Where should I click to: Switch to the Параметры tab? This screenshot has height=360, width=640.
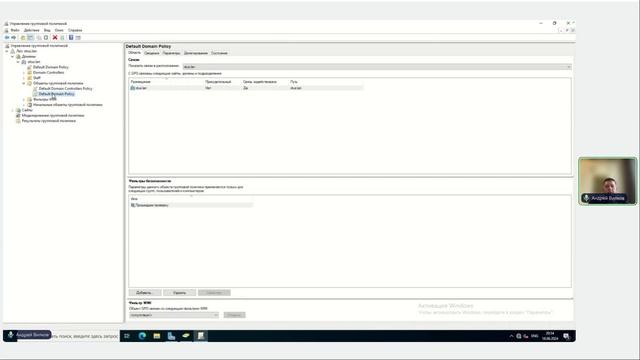(x=171, y=53)
